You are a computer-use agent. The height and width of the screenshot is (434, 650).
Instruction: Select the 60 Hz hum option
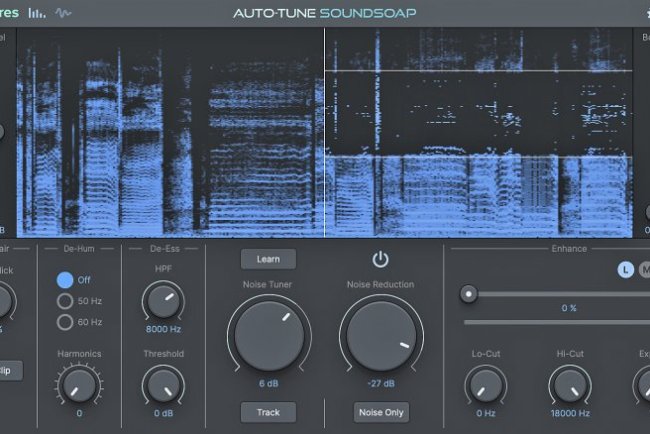[x=65, y=322]
